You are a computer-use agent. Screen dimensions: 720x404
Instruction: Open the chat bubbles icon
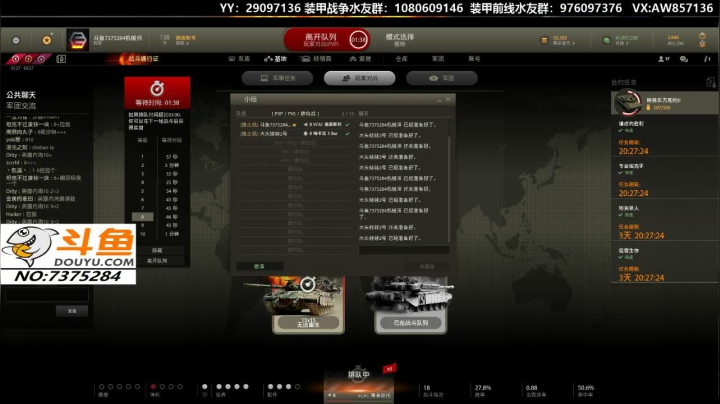(x=684, y=59)
